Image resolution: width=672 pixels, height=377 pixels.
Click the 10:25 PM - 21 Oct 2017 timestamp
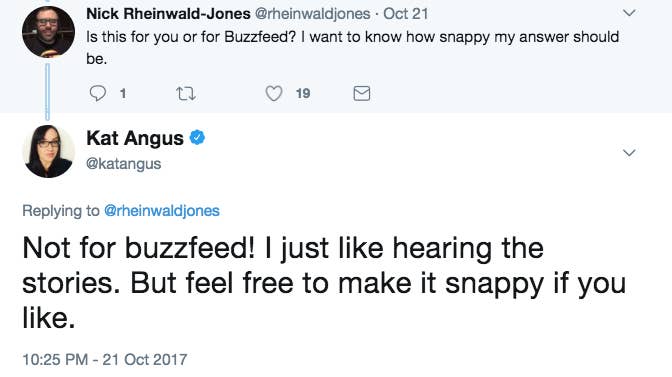point(105,359)
